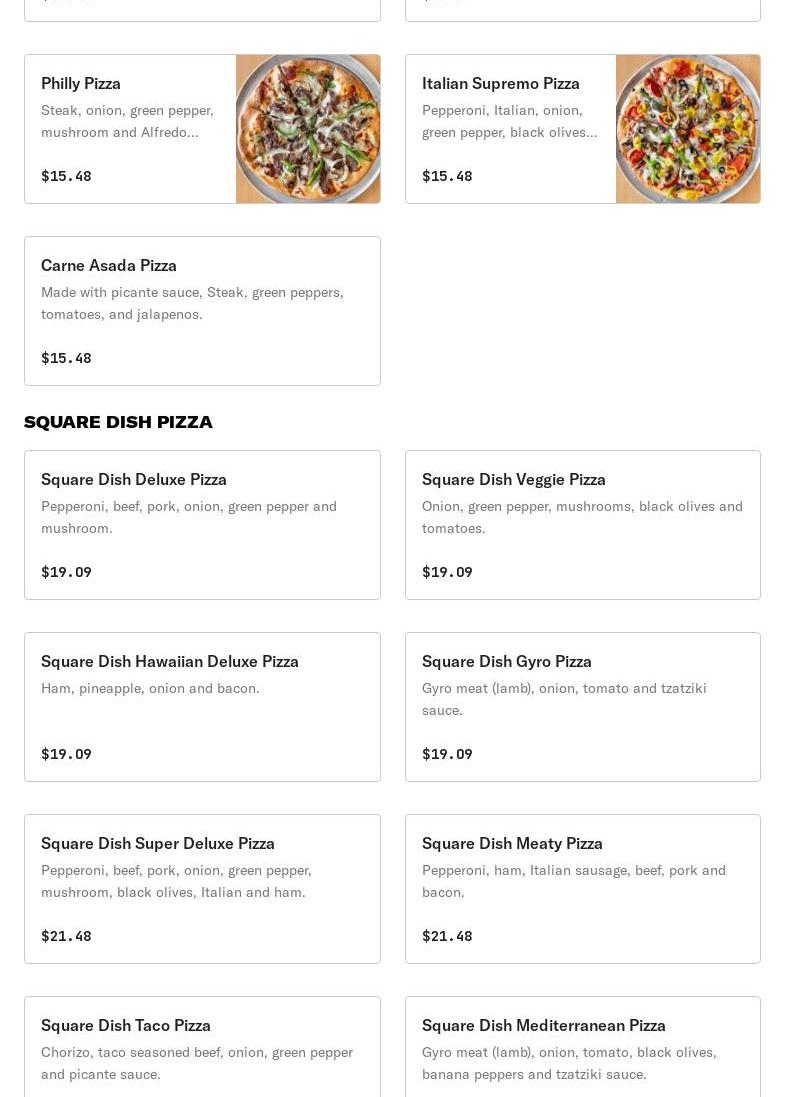Click the Philly Pizza ingredients description

(x=127, y=121)
